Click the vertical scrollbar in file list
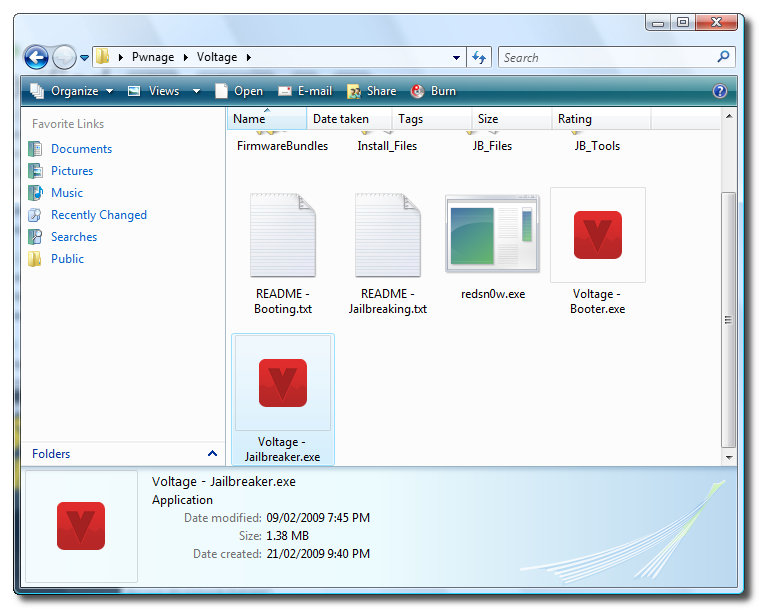 pos(728,320)
